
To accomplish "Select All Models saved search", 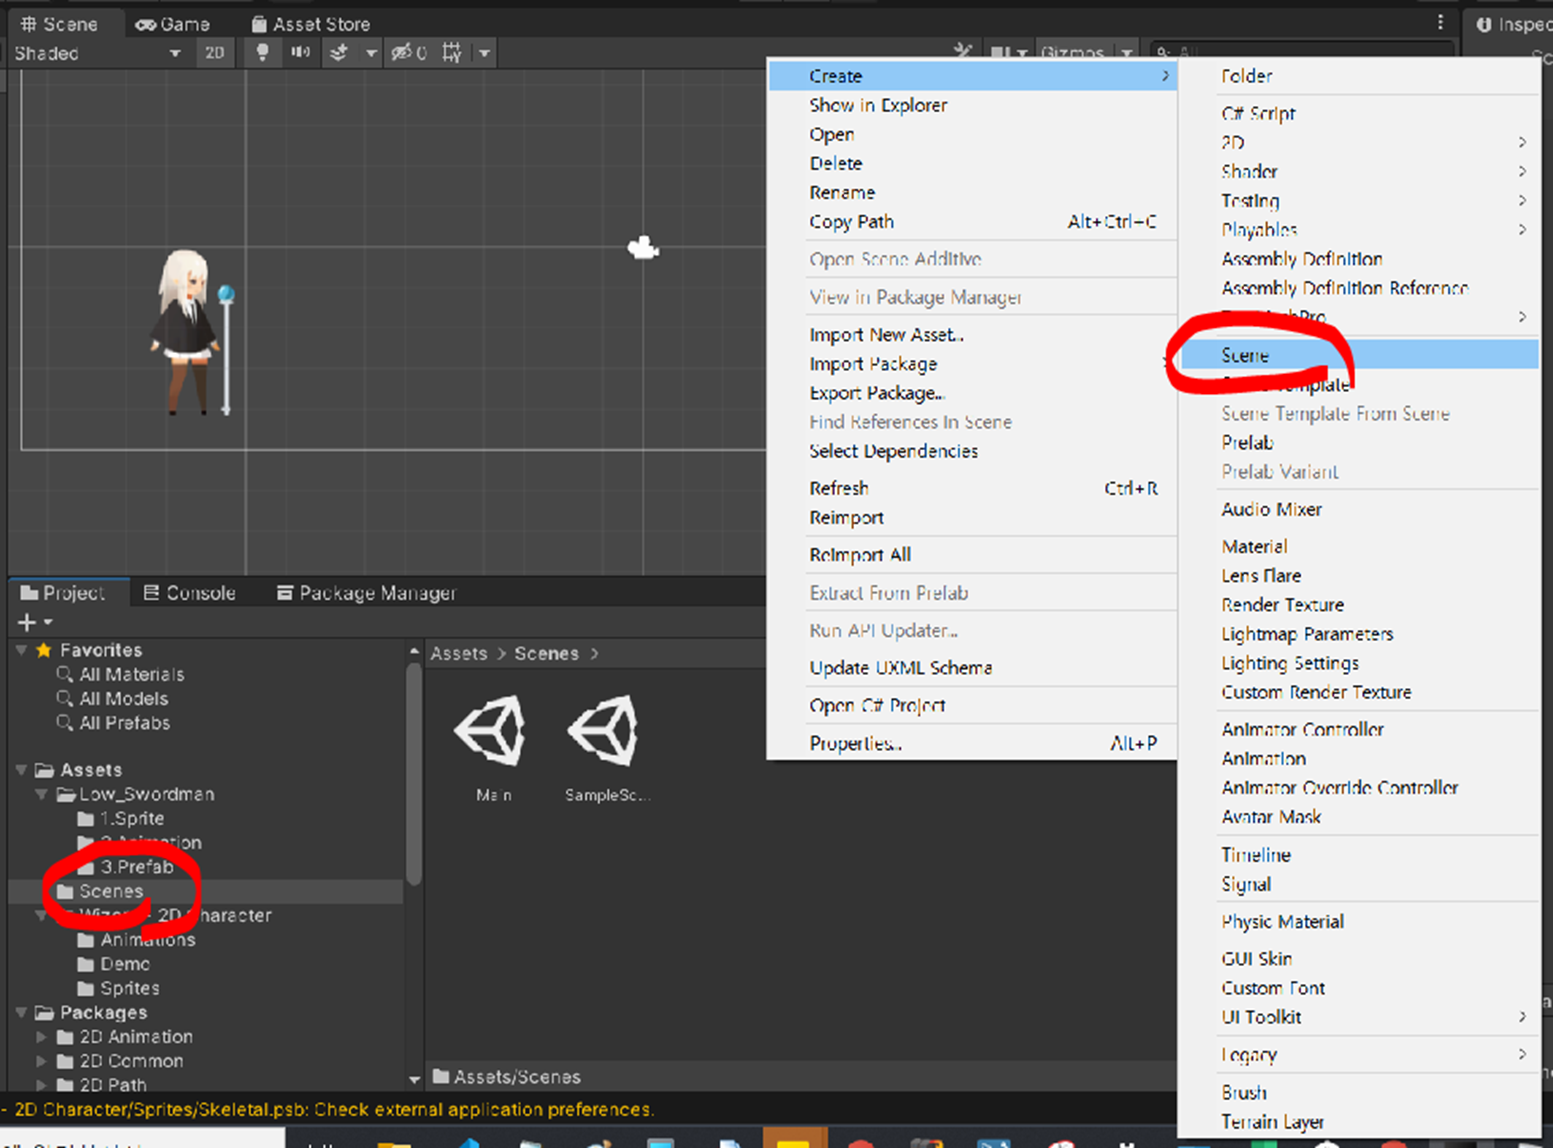I will click(123, 699).
